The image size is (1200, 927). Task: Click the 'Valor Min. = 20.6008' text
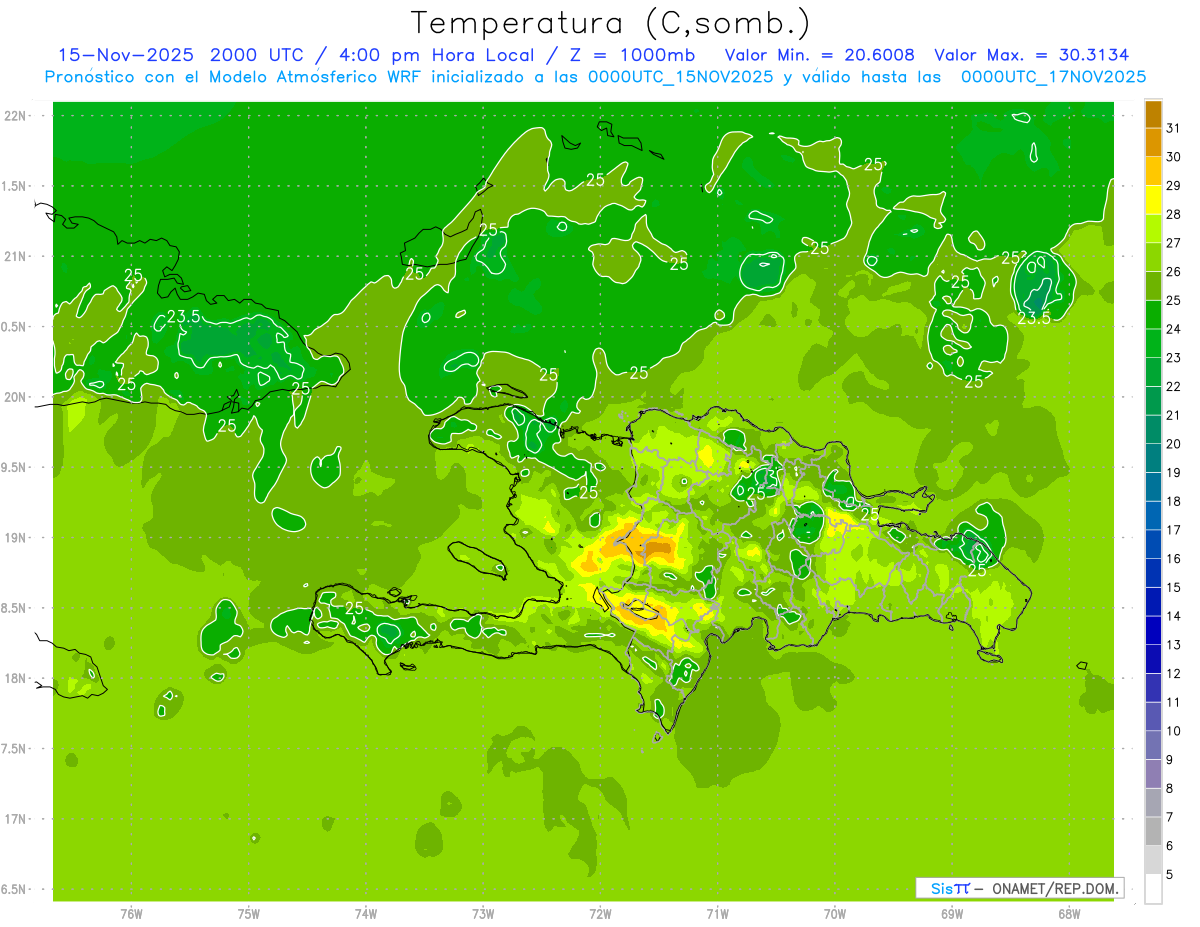pos(820,55)
